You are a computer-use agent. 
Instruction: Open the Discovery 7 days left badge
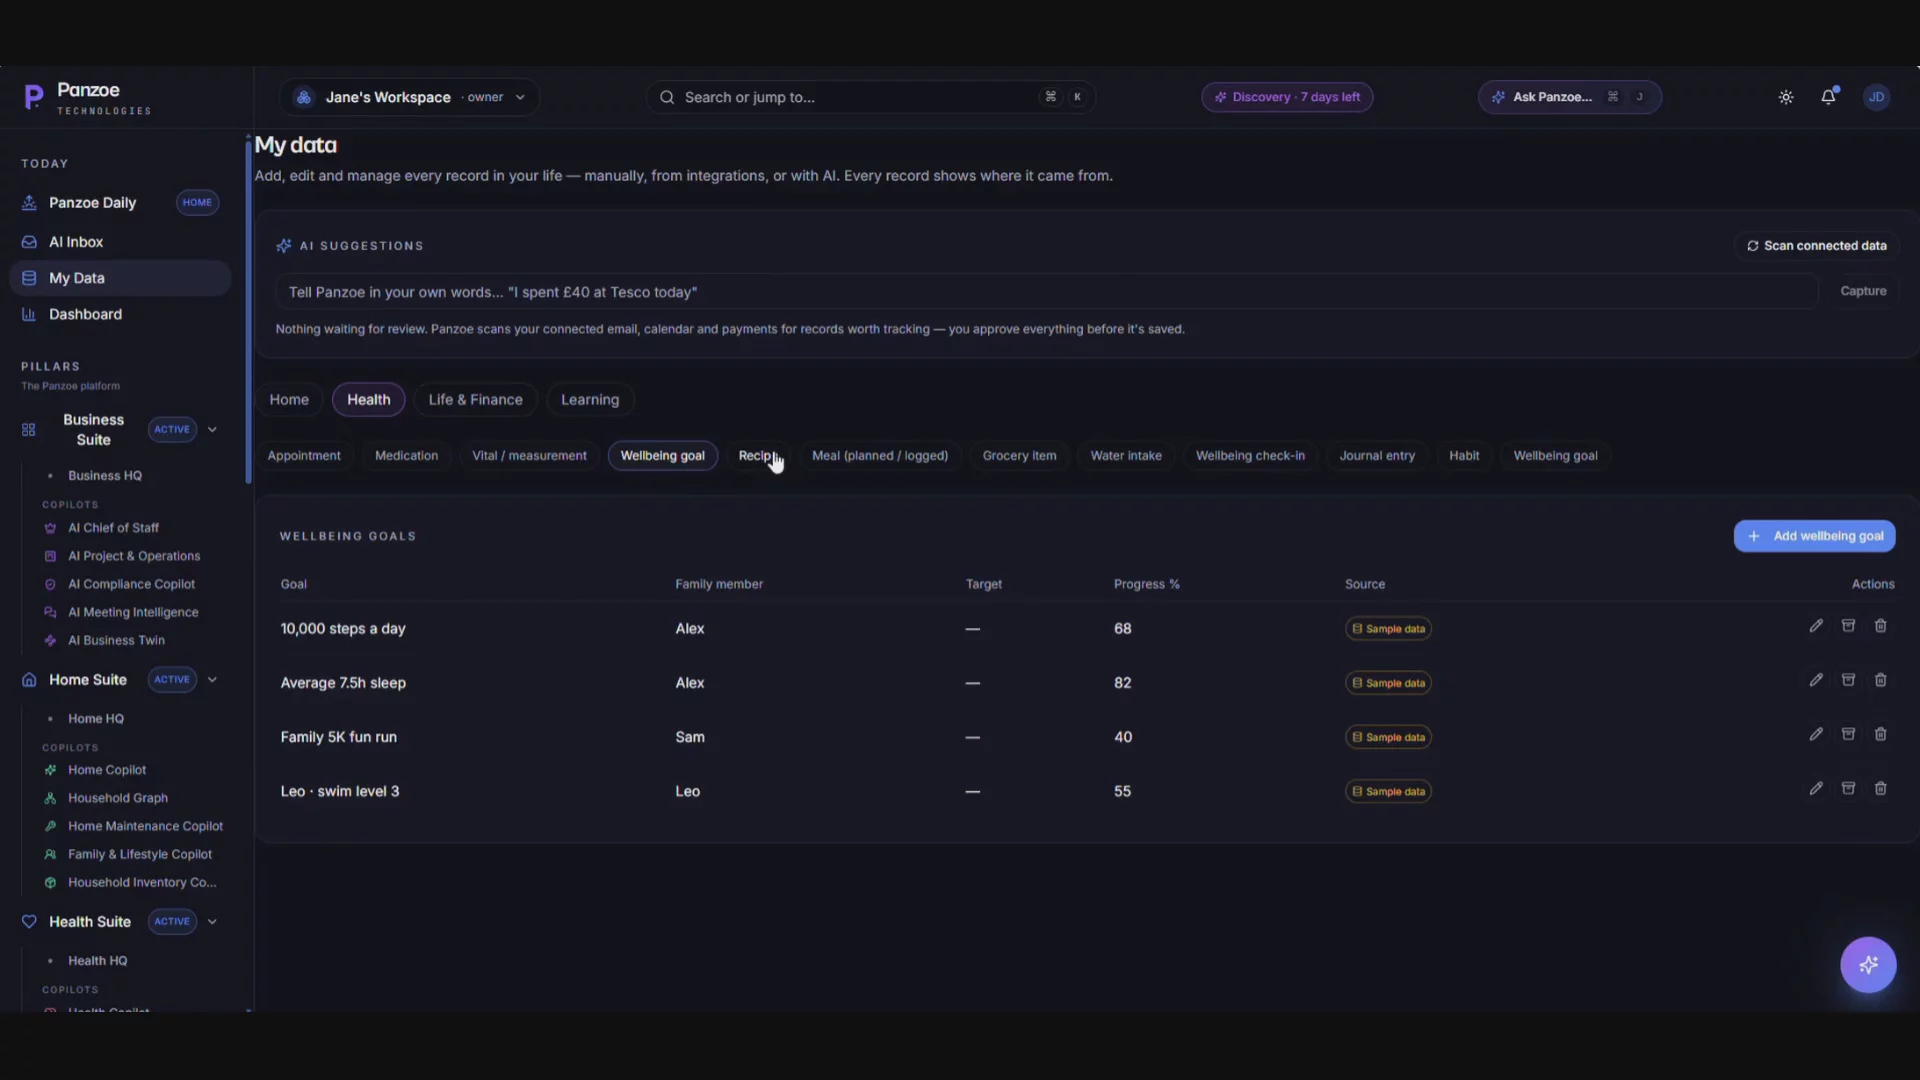click(x=1287, y=97)
